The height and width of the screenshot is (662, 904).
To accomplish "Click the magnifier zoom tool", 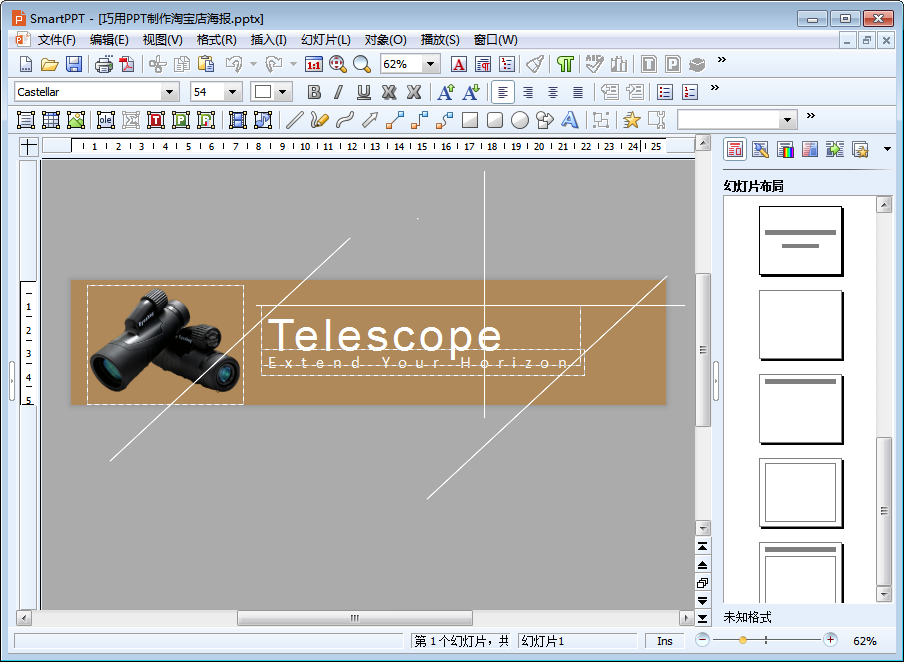I will (361, 64).
